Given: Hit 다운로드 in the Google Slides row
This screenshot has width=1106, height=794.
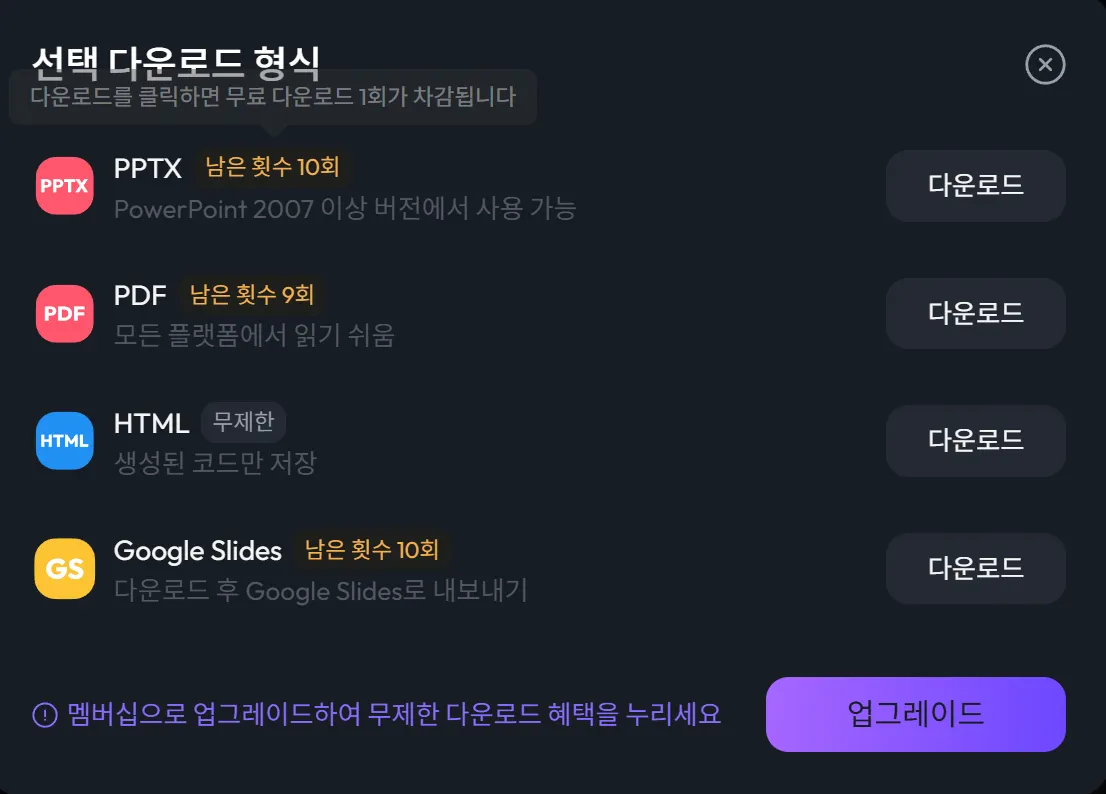Looking at the screenshot, I should point(975,568).
